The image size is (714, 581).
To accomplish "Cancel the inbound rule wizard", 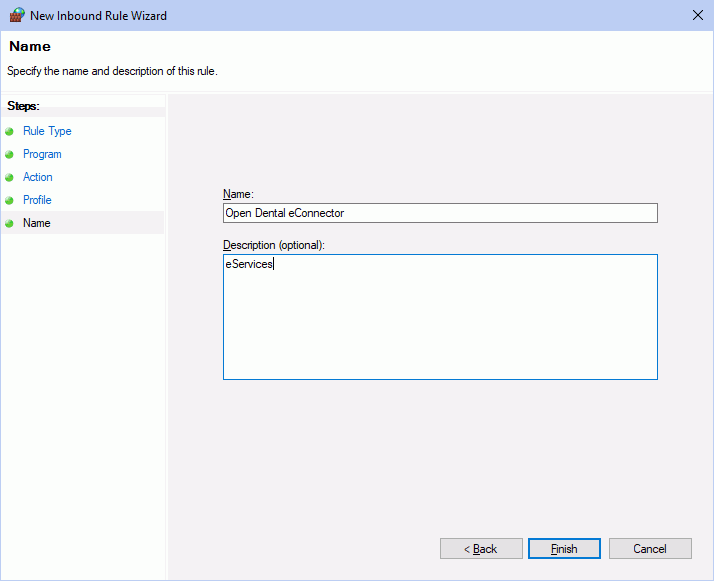I will pyautogui.click(x=650, y=549).
